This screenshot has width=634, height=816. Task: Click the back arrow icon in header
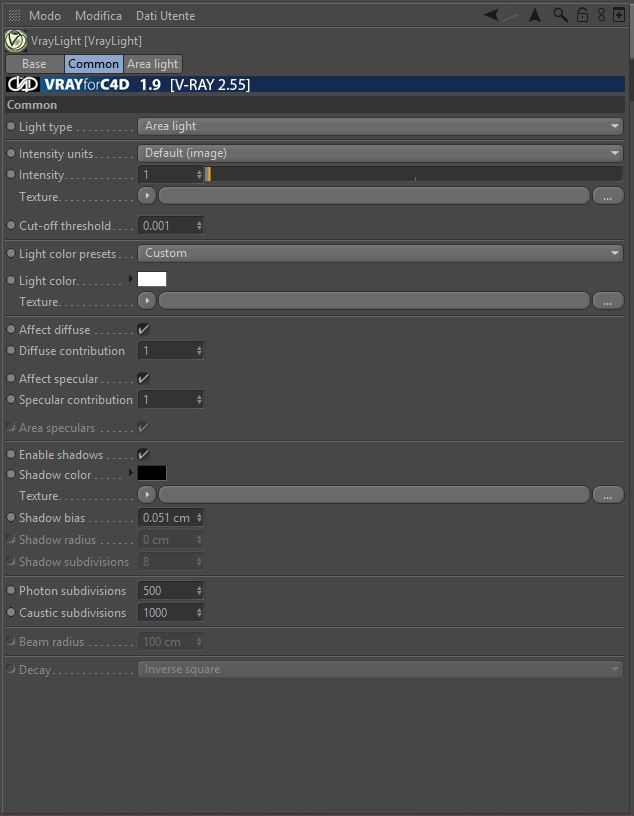tap(491, 15)
